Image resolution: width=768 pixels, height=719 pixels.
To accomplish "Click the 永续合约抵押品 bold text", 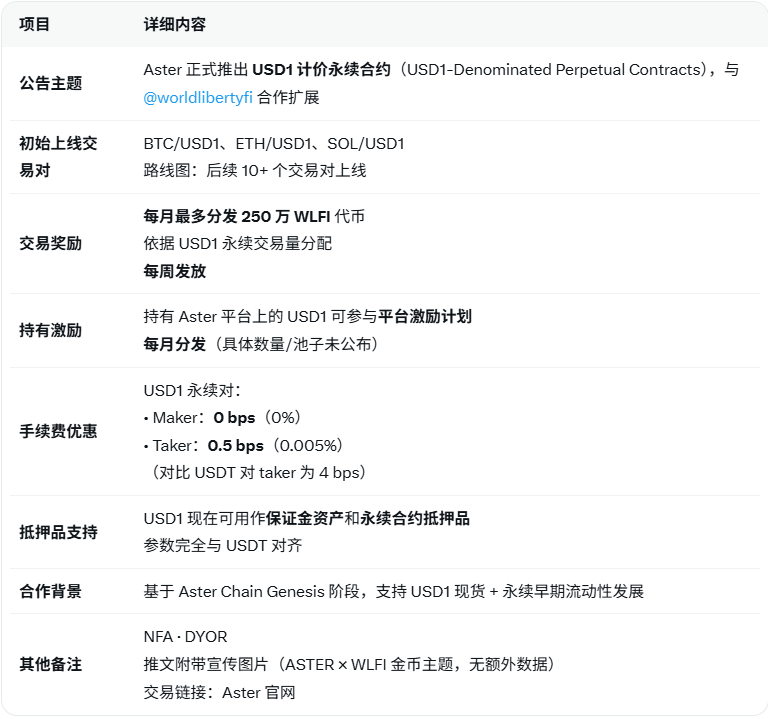I will click(x=415, y=518).
